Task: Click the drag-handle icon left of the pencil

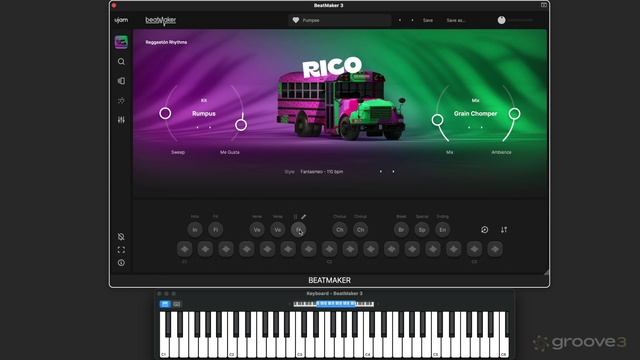Action: (295, 217)
